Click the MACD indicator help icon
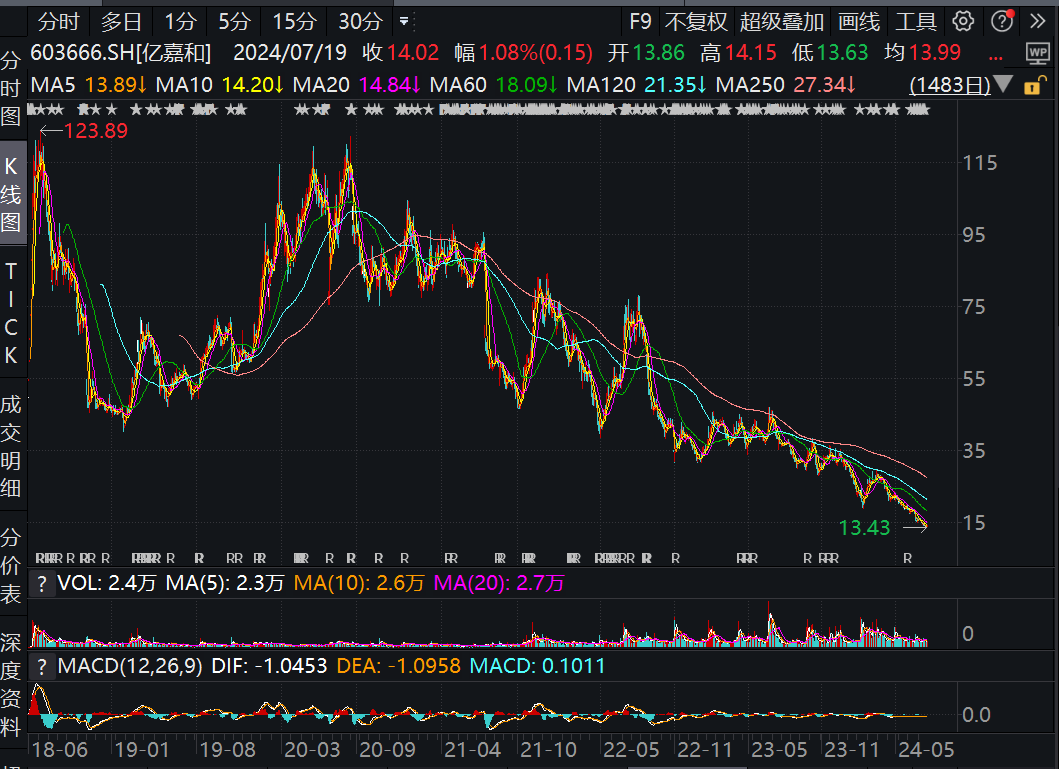The image size is (1059, 769). tap(42, 667)
